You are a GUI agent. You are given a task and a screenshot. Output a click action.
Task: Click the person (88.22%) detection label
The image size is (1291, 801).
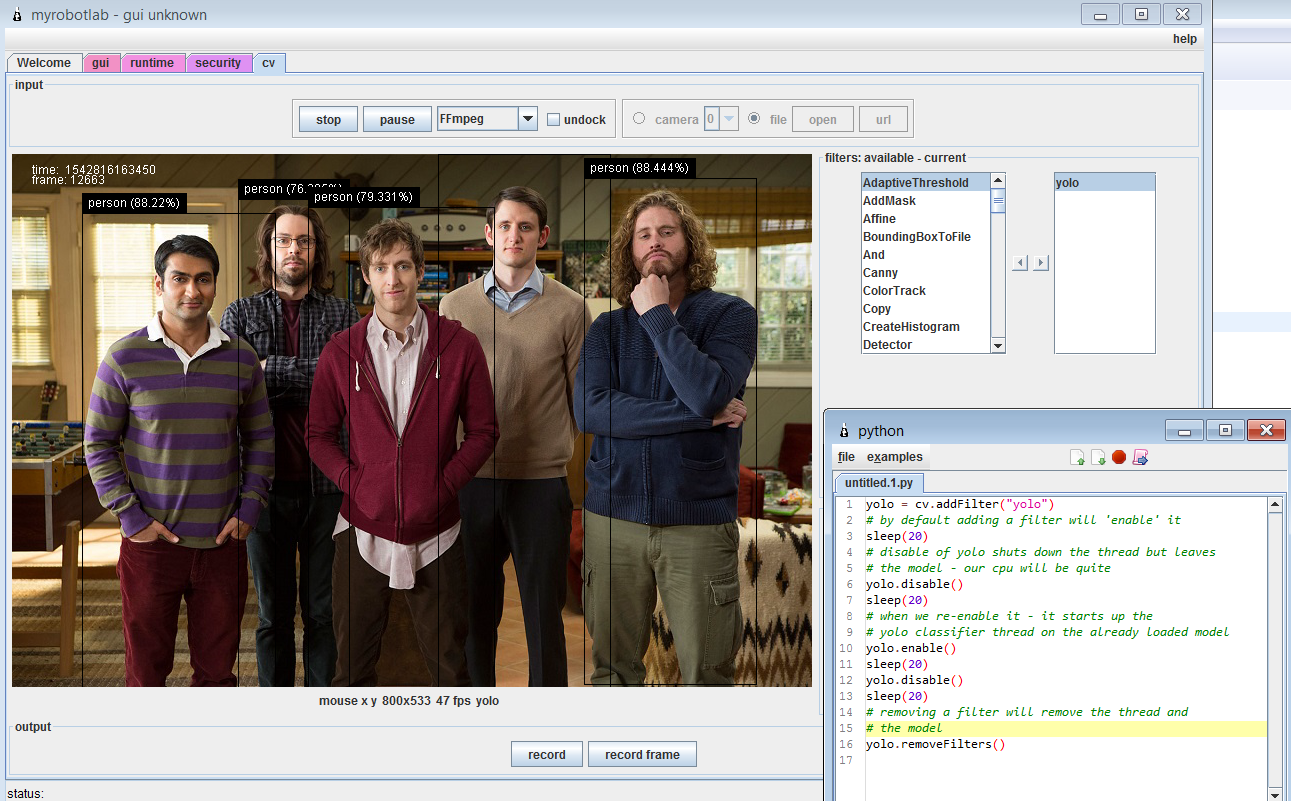[x=133, y=203]
